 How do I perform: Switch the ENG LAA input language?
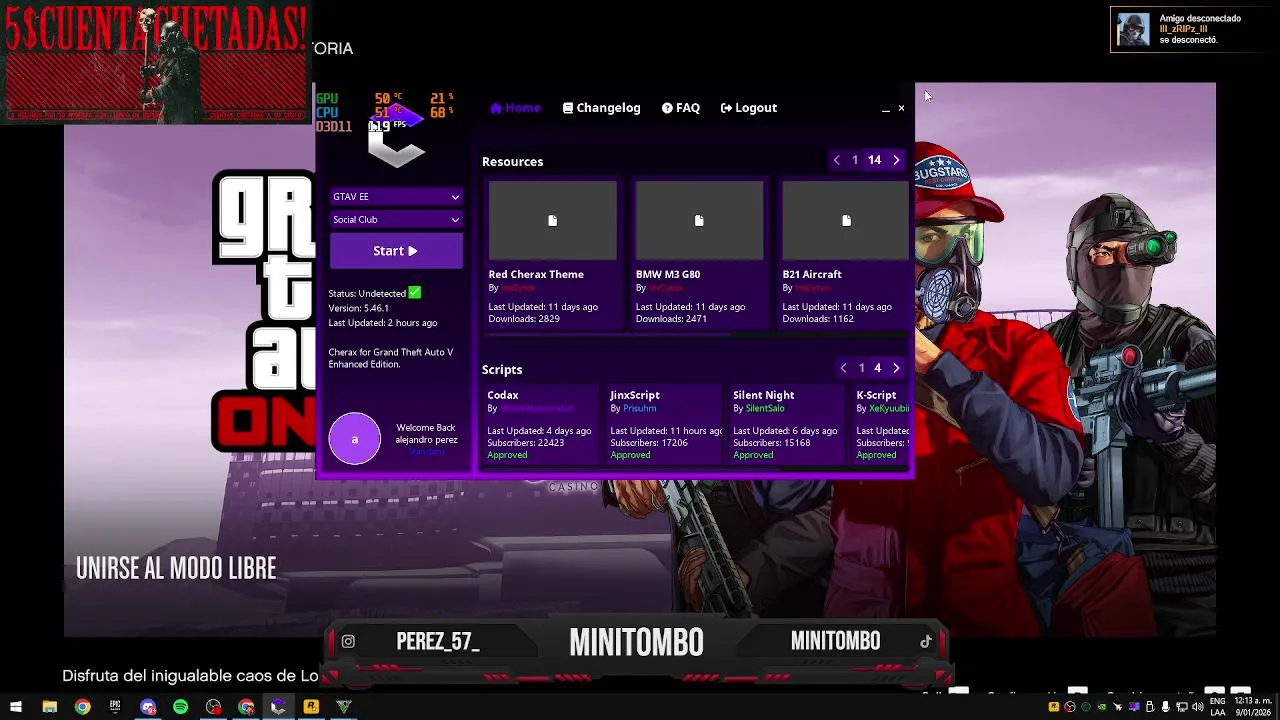click(x=1217, y=707)
